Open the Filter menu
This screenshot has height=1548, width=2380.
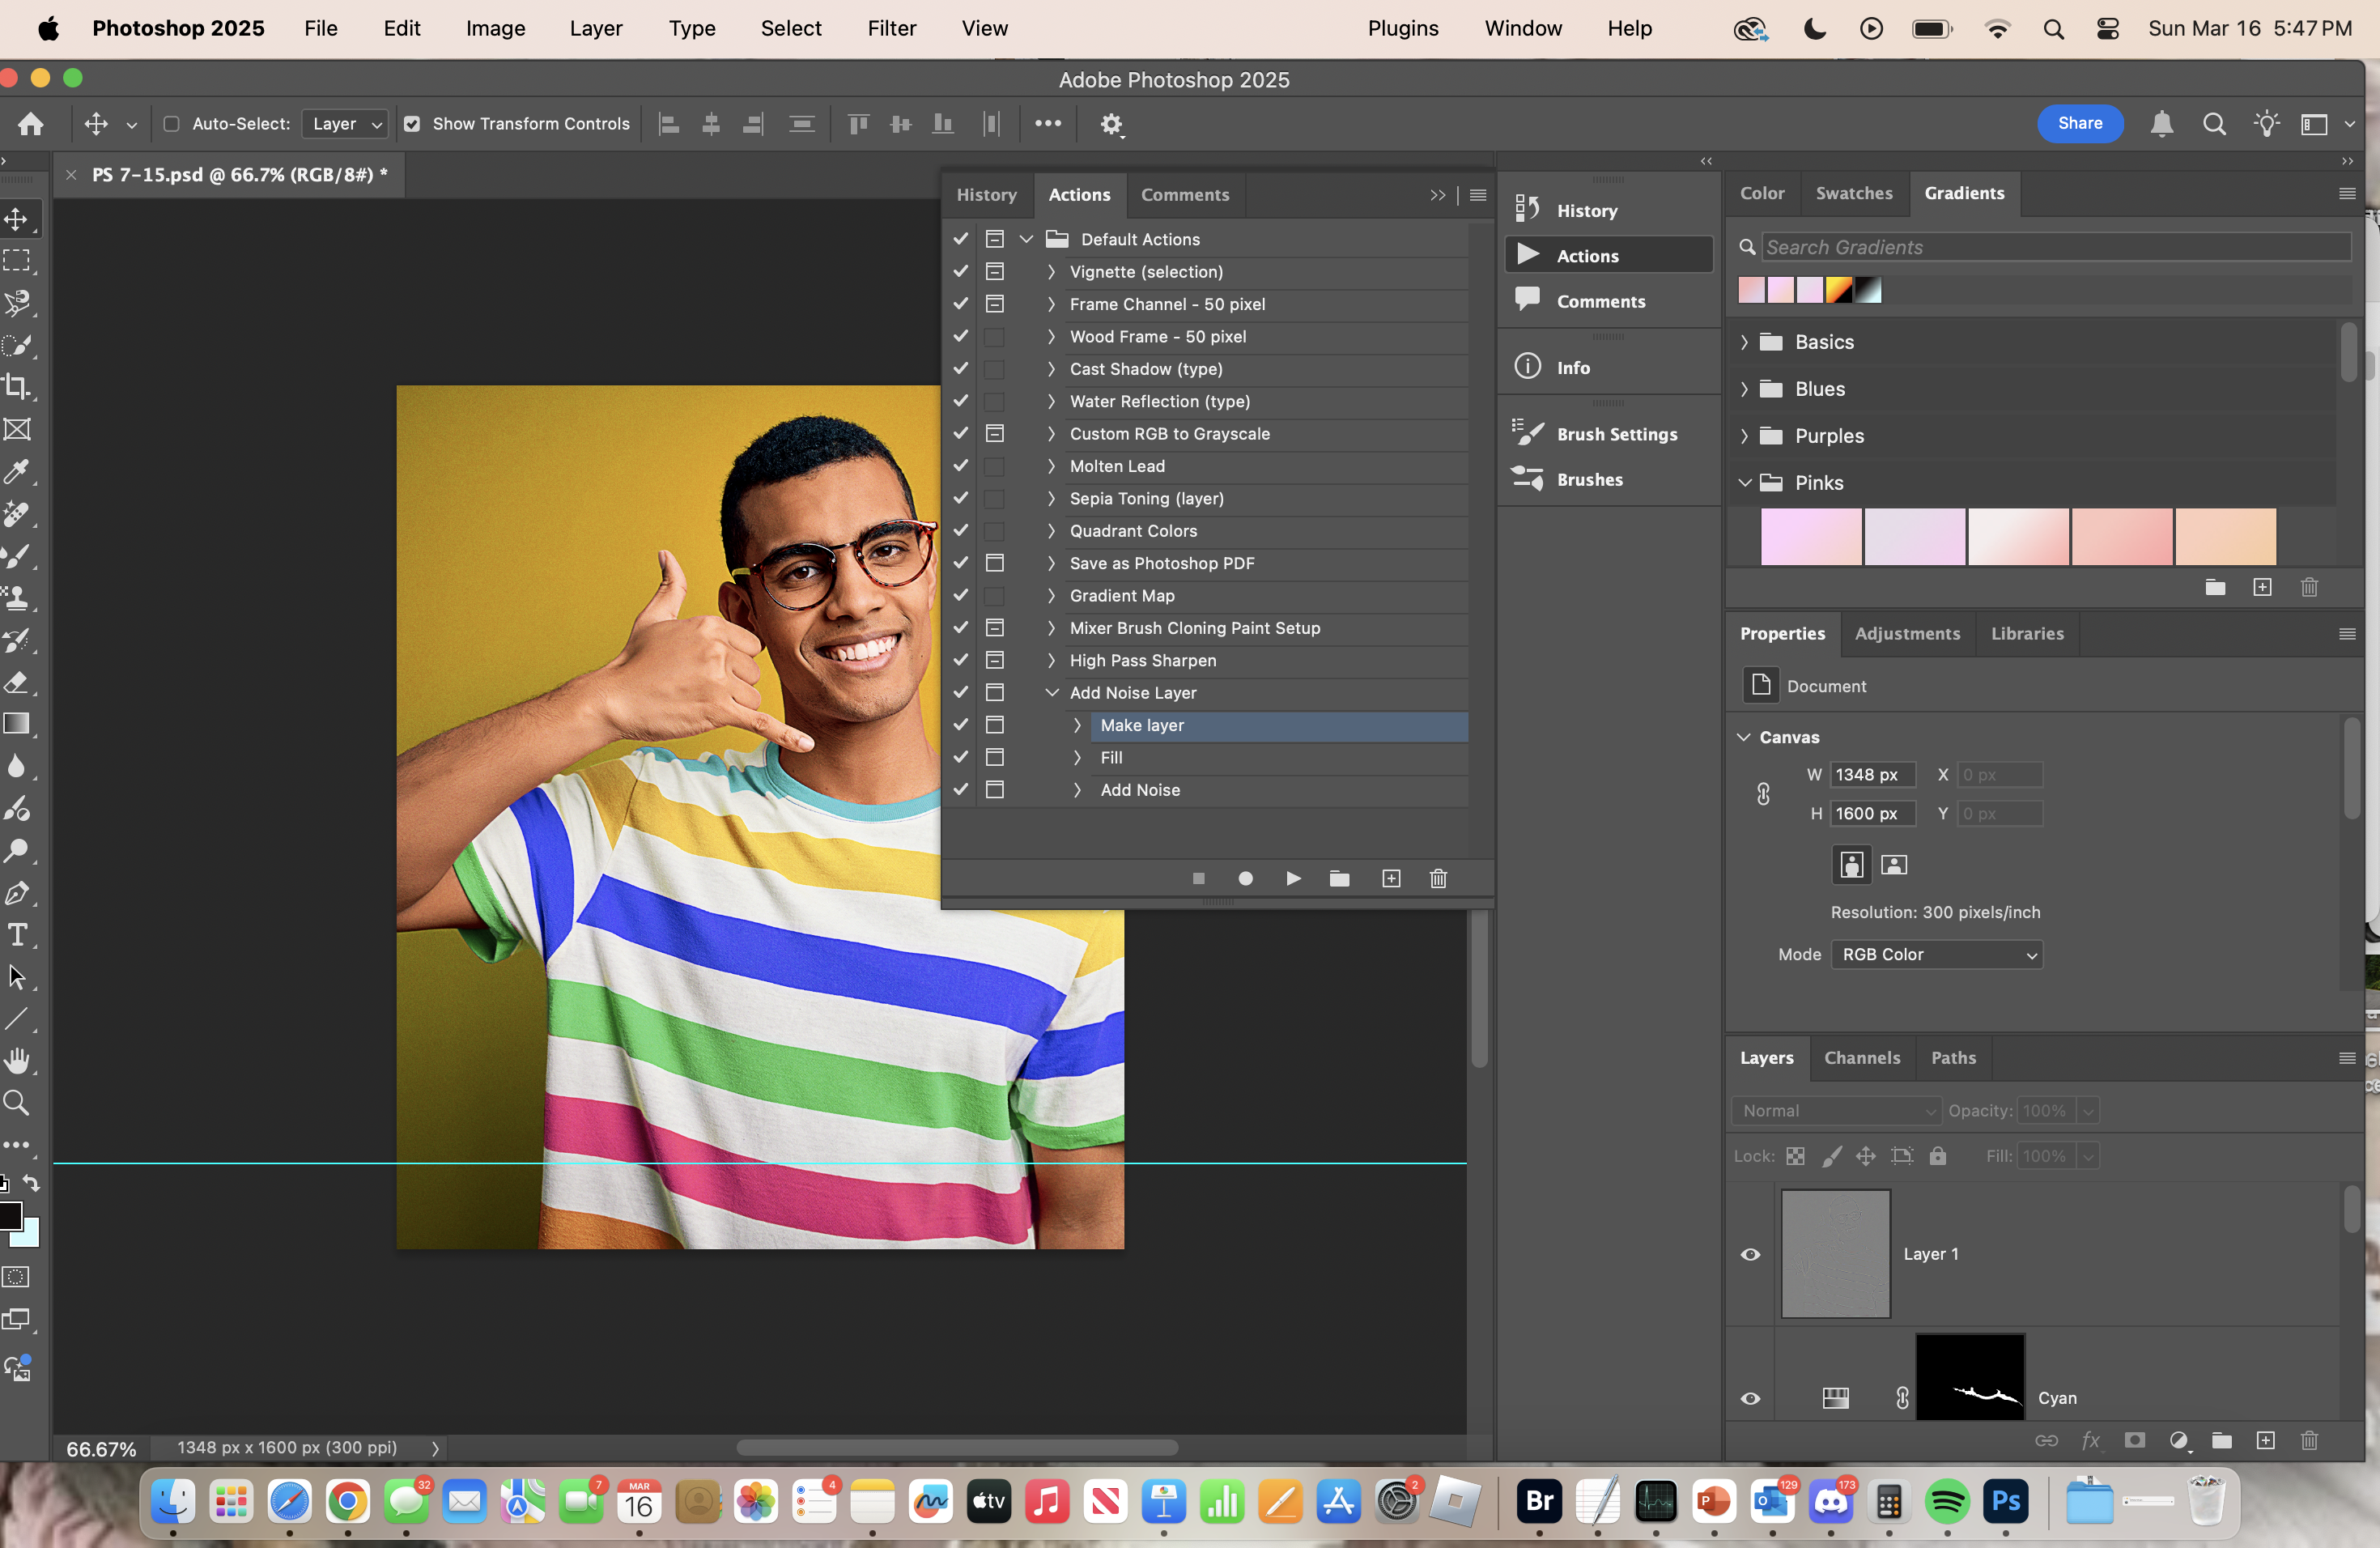[x=891, y=28]
